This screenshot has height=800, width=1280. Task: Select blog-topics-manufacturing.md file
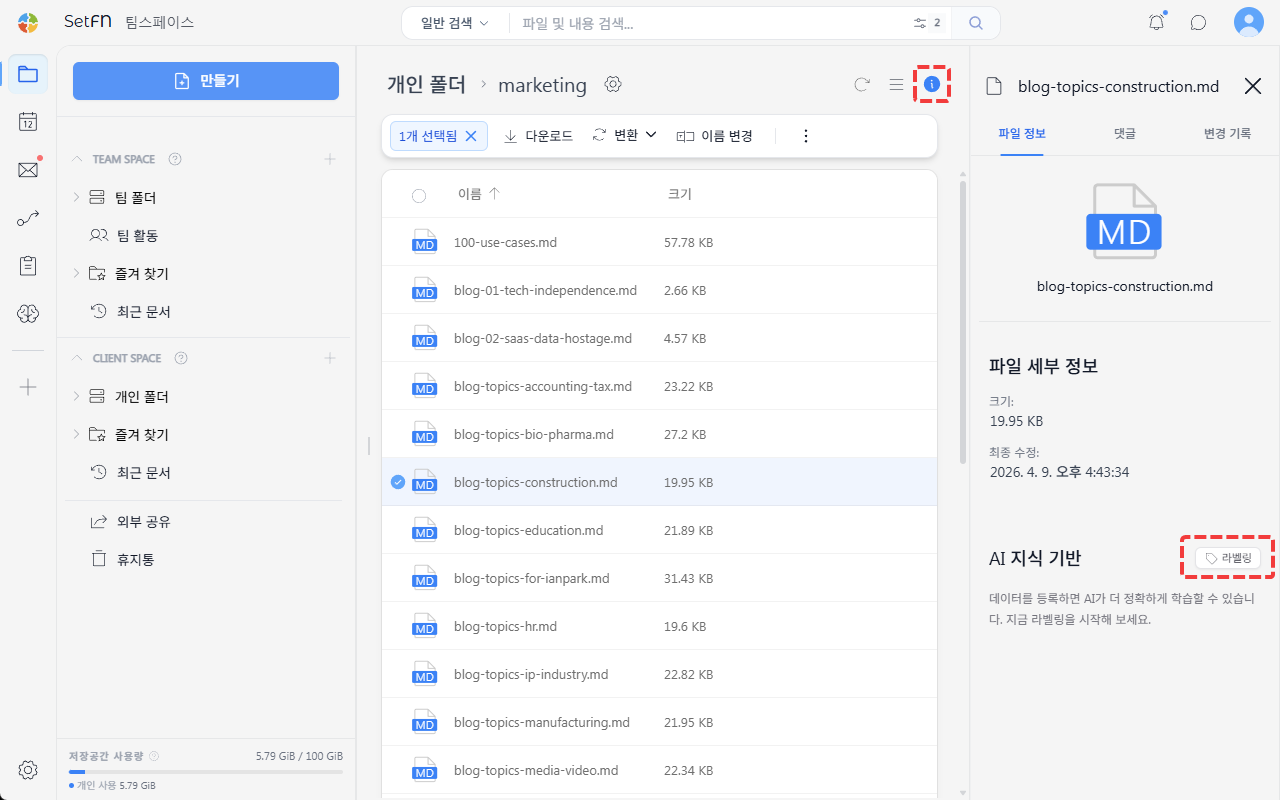click(659, 722)
